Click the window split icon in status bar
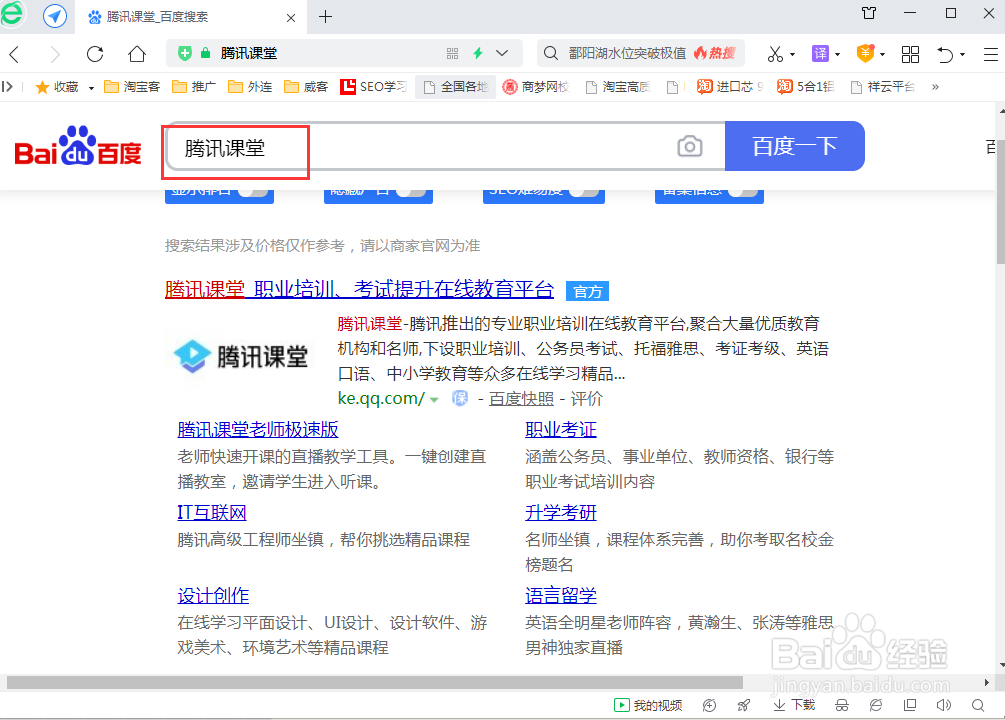1005x720 pixels. (x=909, y=705)
